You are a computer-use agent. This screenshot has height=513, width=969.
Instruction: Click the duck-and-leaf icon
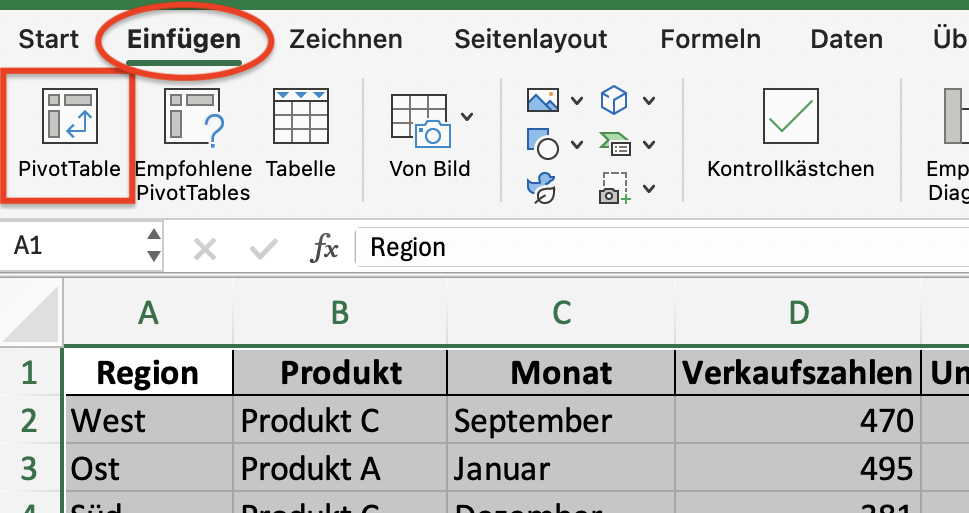(541, 189)
